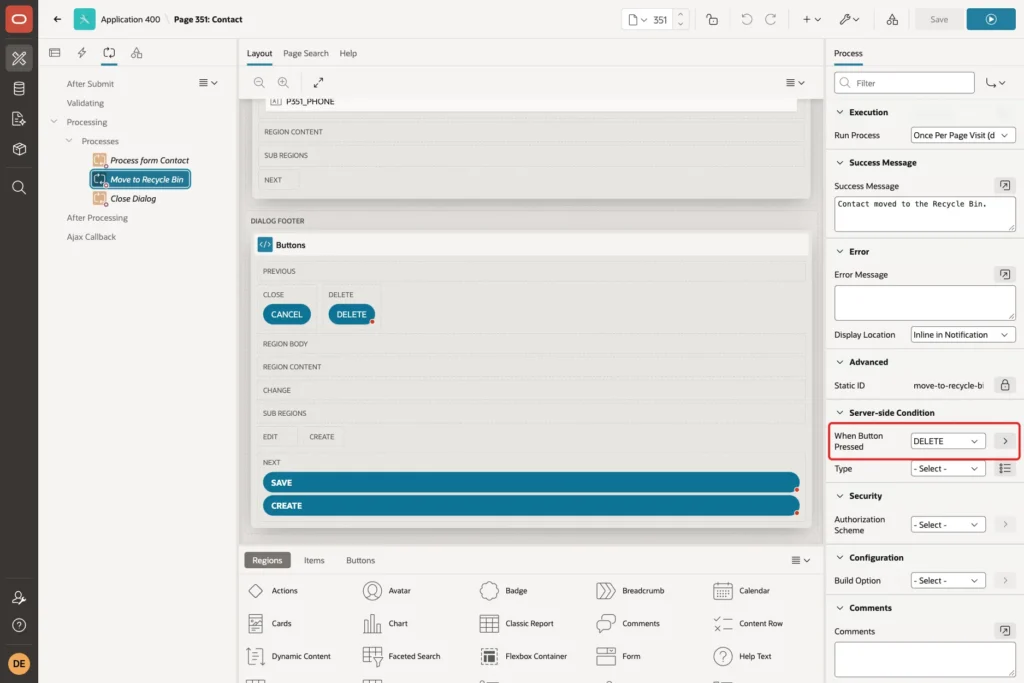Redo the last change
The image size is (1024, 683).
771,20
